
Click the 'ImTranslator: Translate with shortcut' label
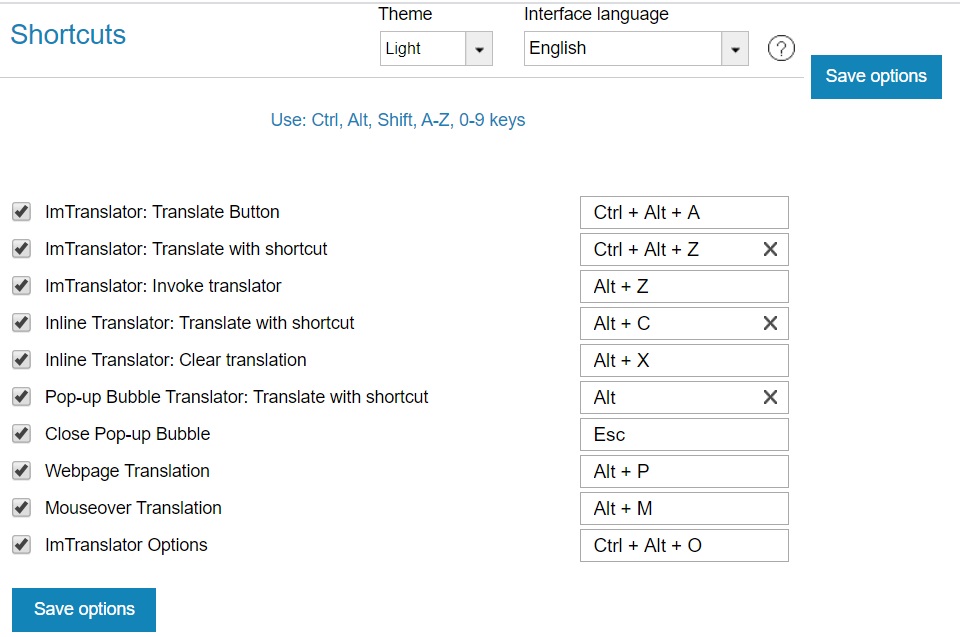click(x=186, y=249)
